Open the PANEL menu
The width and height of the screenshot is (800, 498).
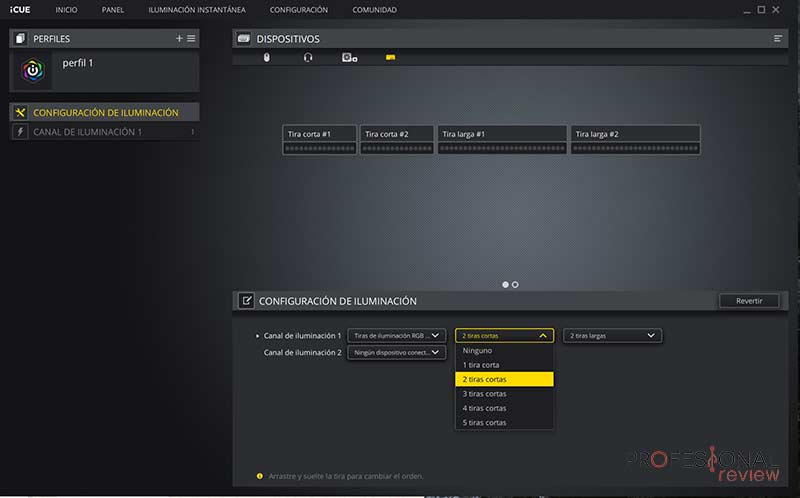113,10
